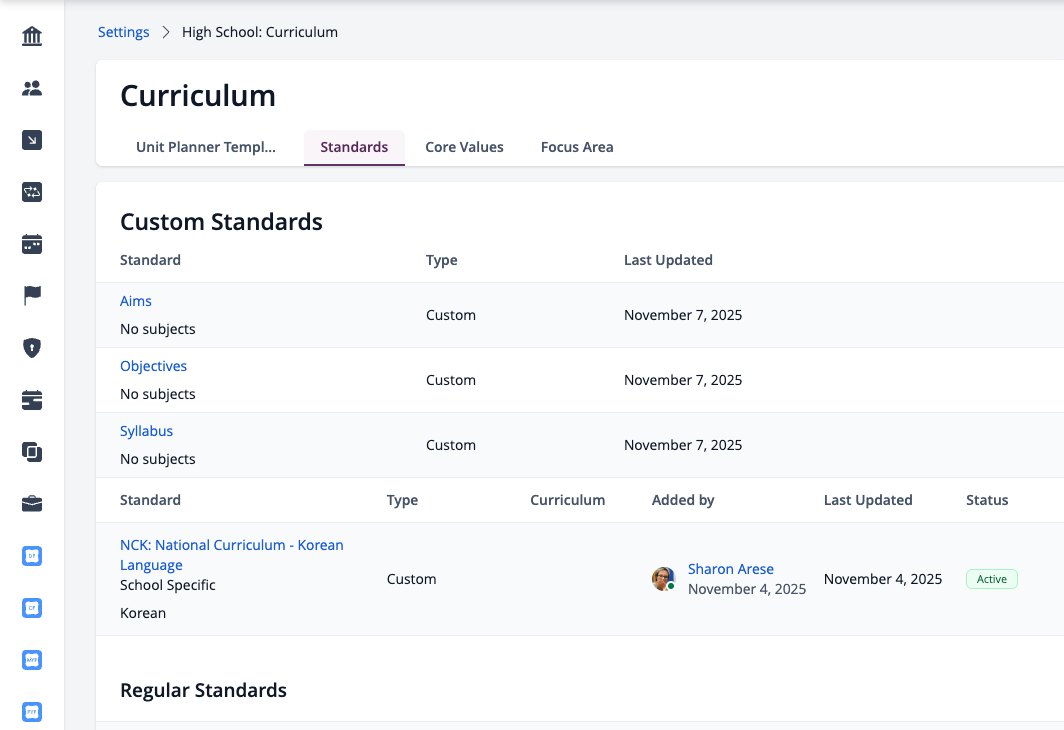Open the DP programme badge icon

point(32,556)
